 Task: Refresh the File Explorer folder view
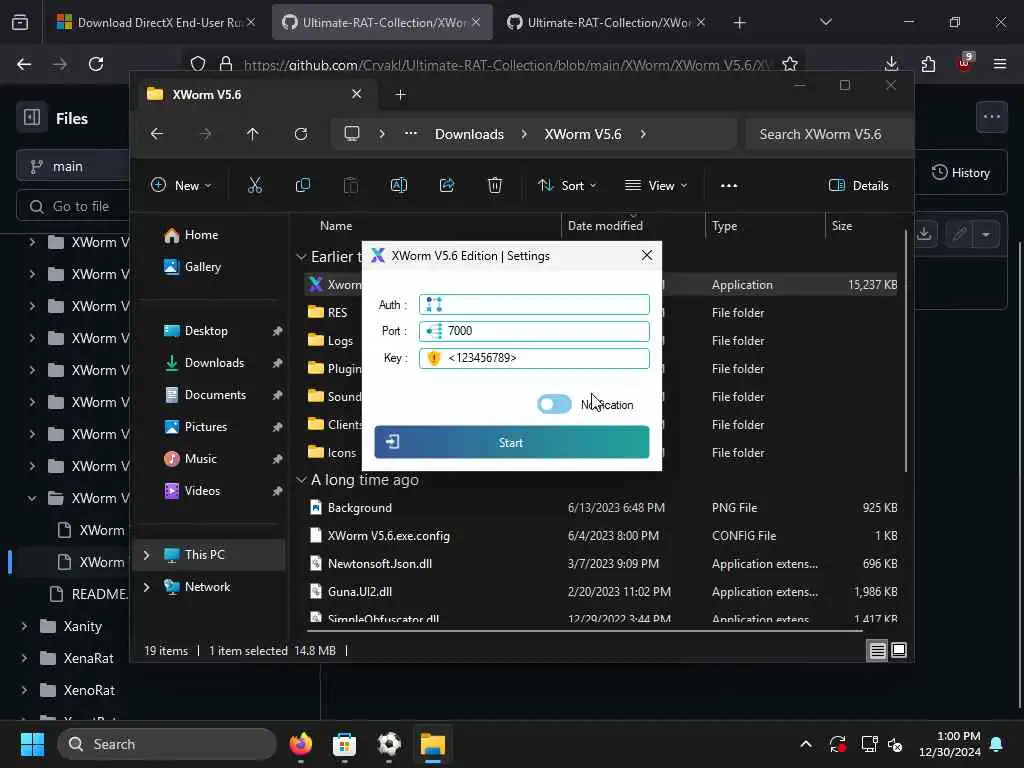point(300,134)
